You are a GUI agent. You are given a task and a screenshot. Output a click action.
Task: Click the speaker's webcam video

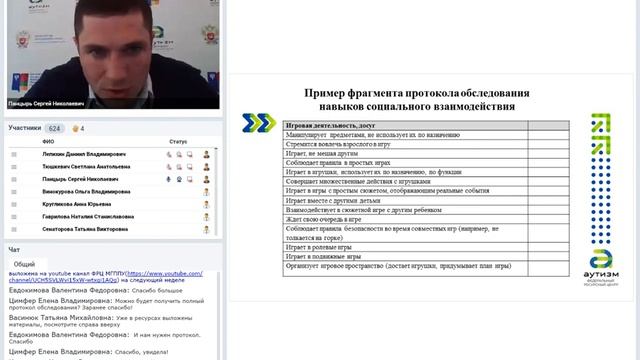coord(113,54)
